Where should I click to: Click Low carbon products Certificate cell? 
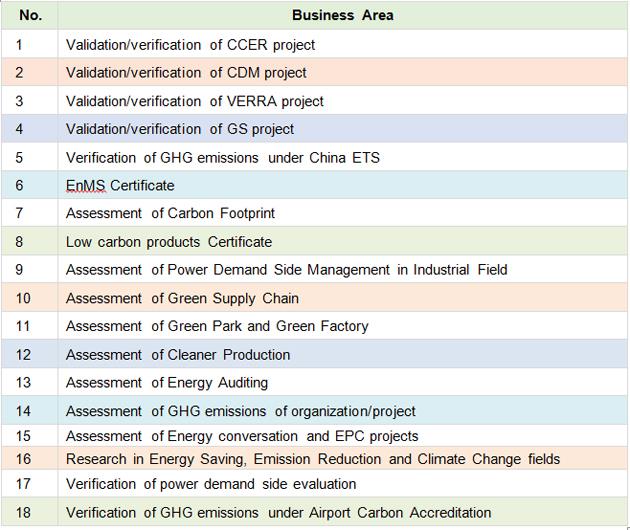tap(168, 241)
